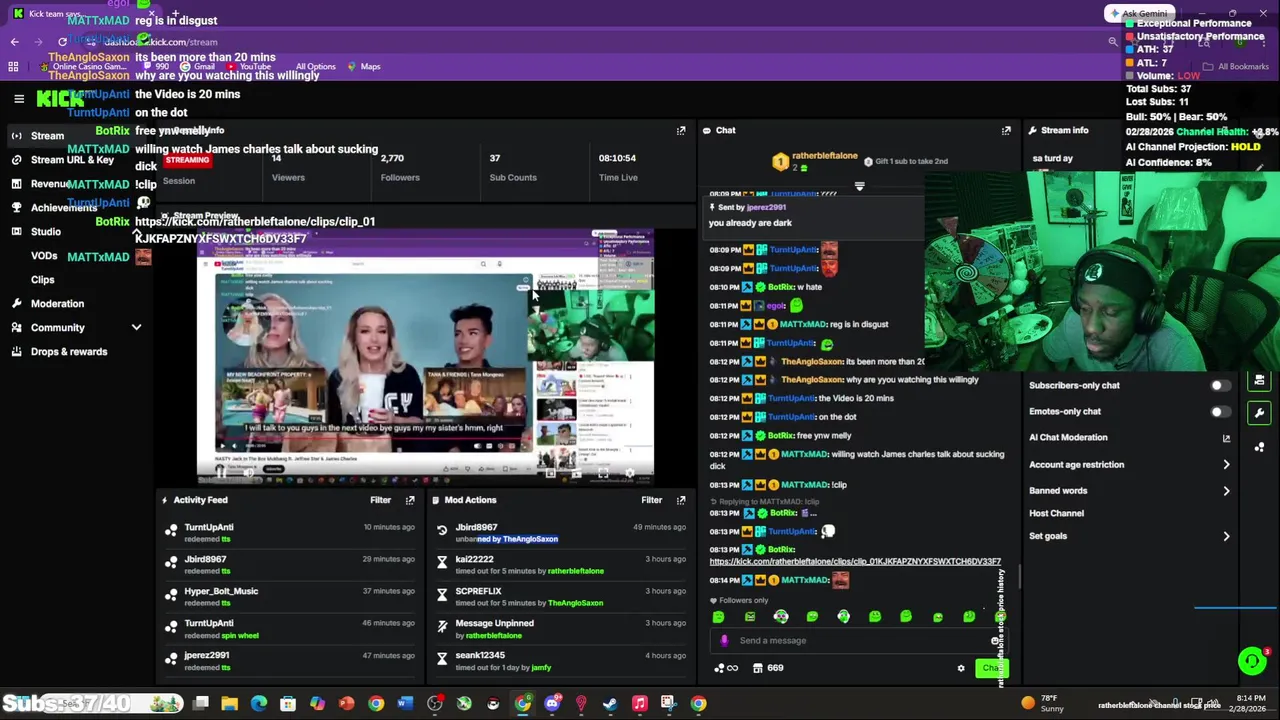Open Steam from the taskbar

point(610,704)
